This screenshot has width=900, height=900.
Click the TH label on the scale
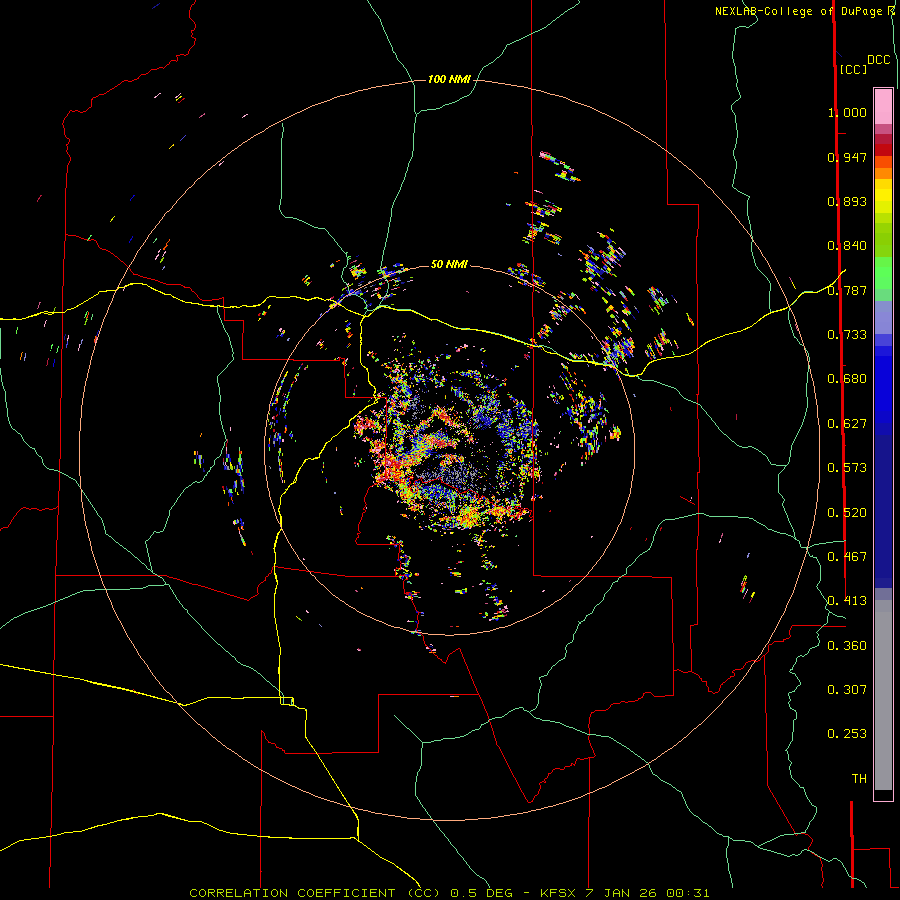click(x=859, y=779)
